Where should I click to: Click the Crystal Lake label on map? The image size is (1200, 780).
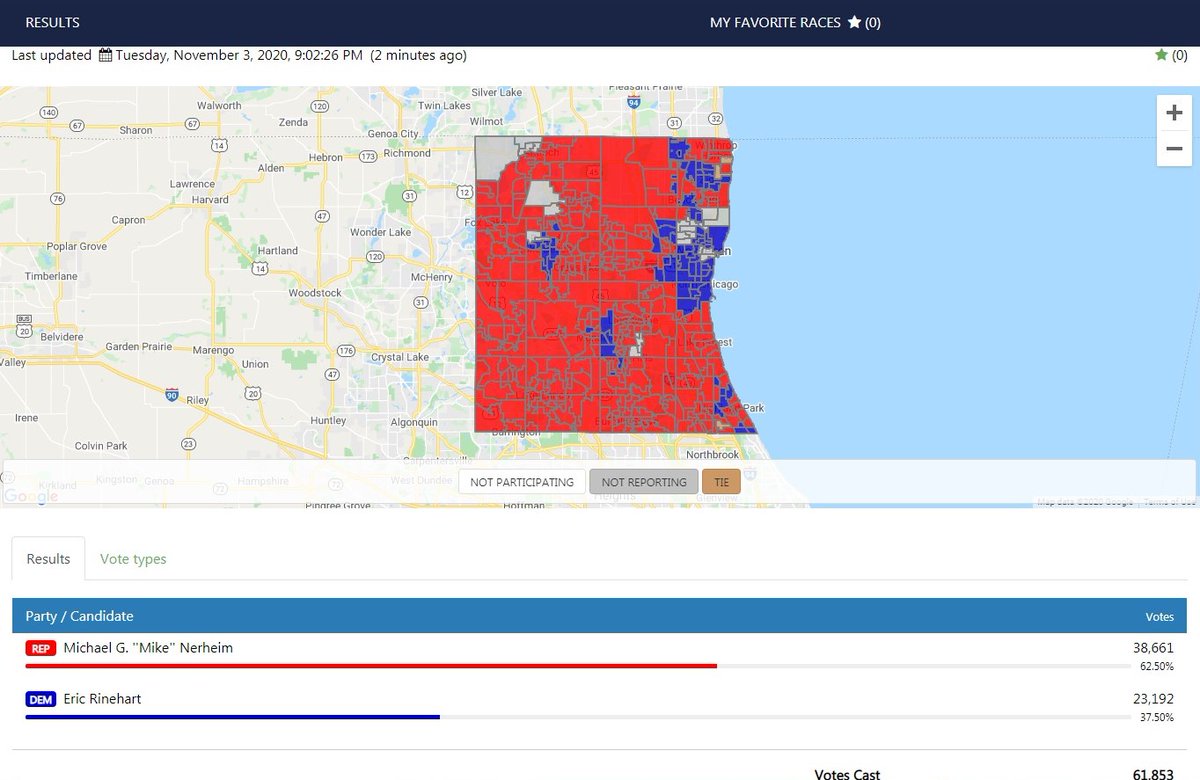pyautogui.click(x=400, y=357)
